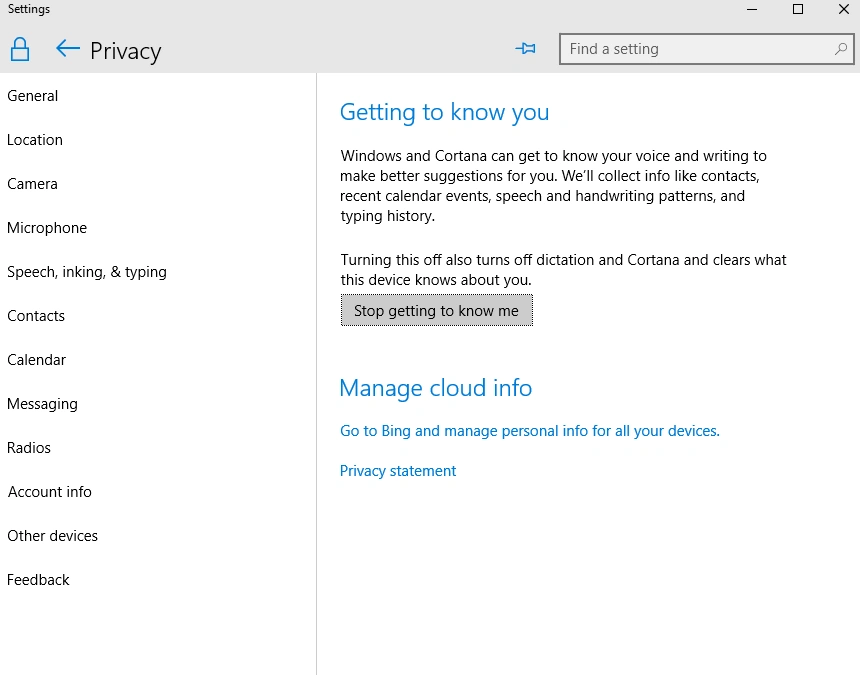Open Account info settings
Image resolution: width=860 pixels, height=675 pixels.
coord(49,492)
